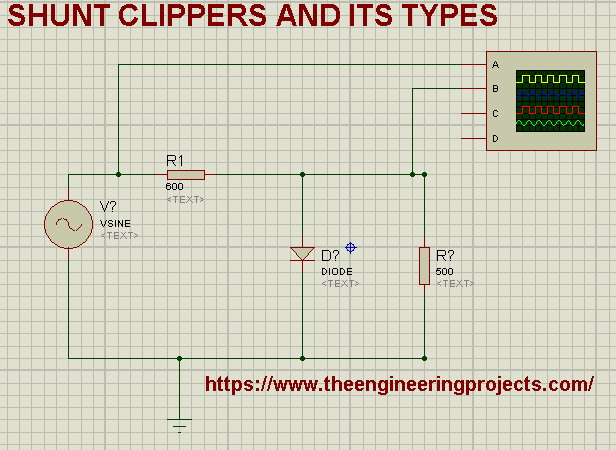The width and height of the screenshot is (616, 450).
Task: Click the ground terminal symbol
Action: coord(179,425)
